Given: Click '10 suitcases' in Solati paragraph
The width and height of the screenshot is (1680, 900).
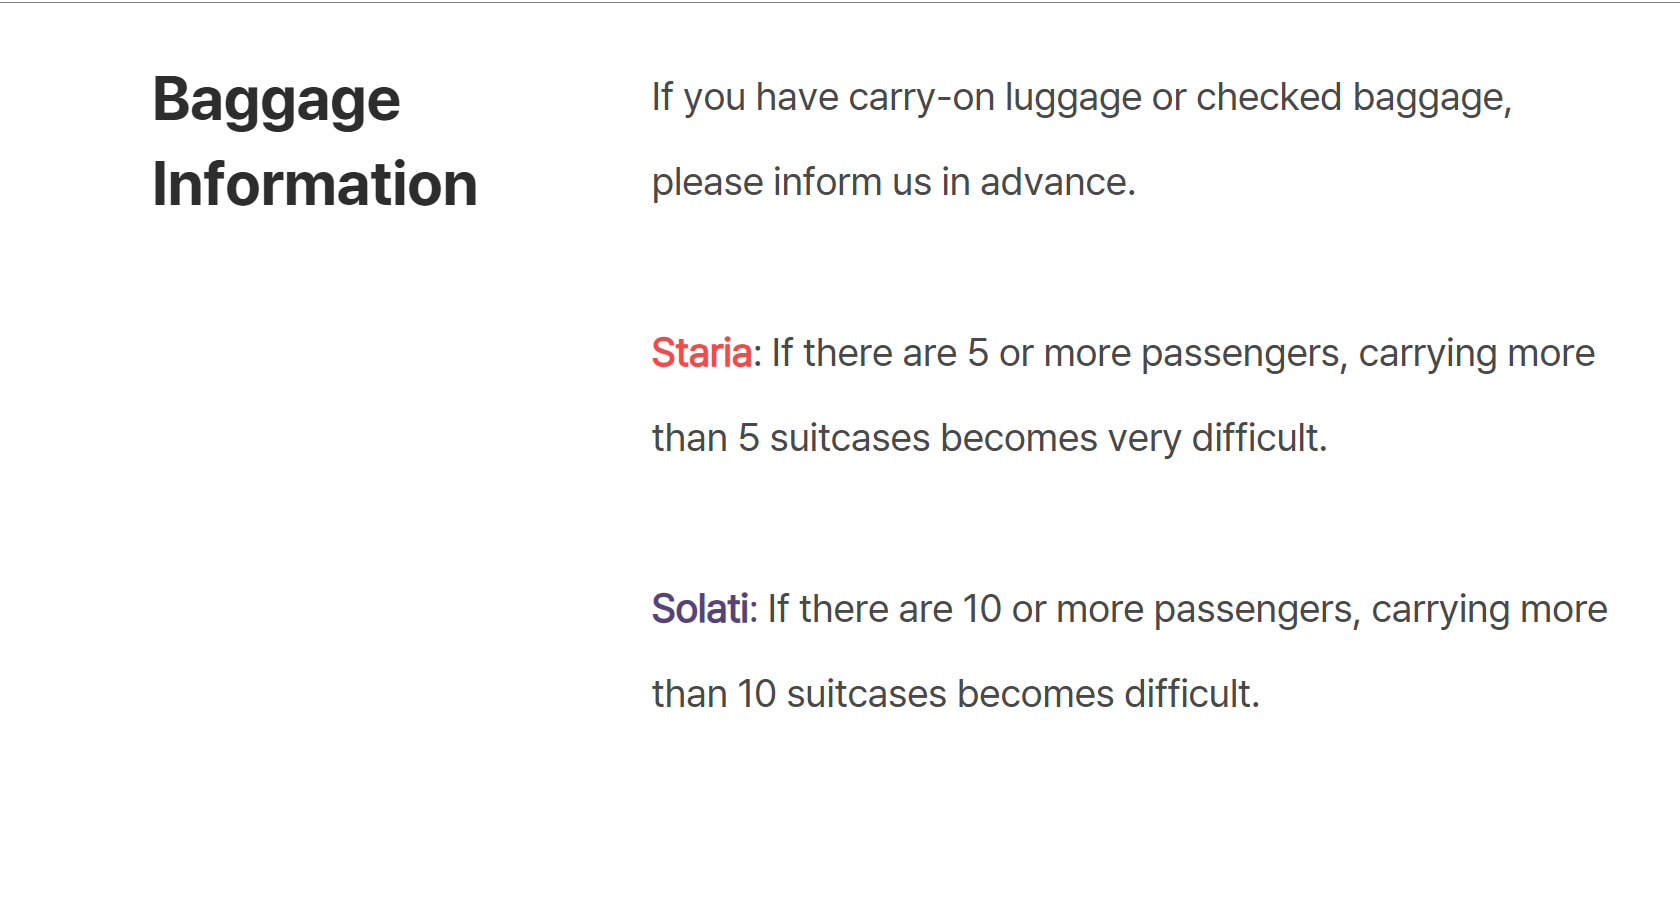Looking at the screenshot, I should coord(842,694).
